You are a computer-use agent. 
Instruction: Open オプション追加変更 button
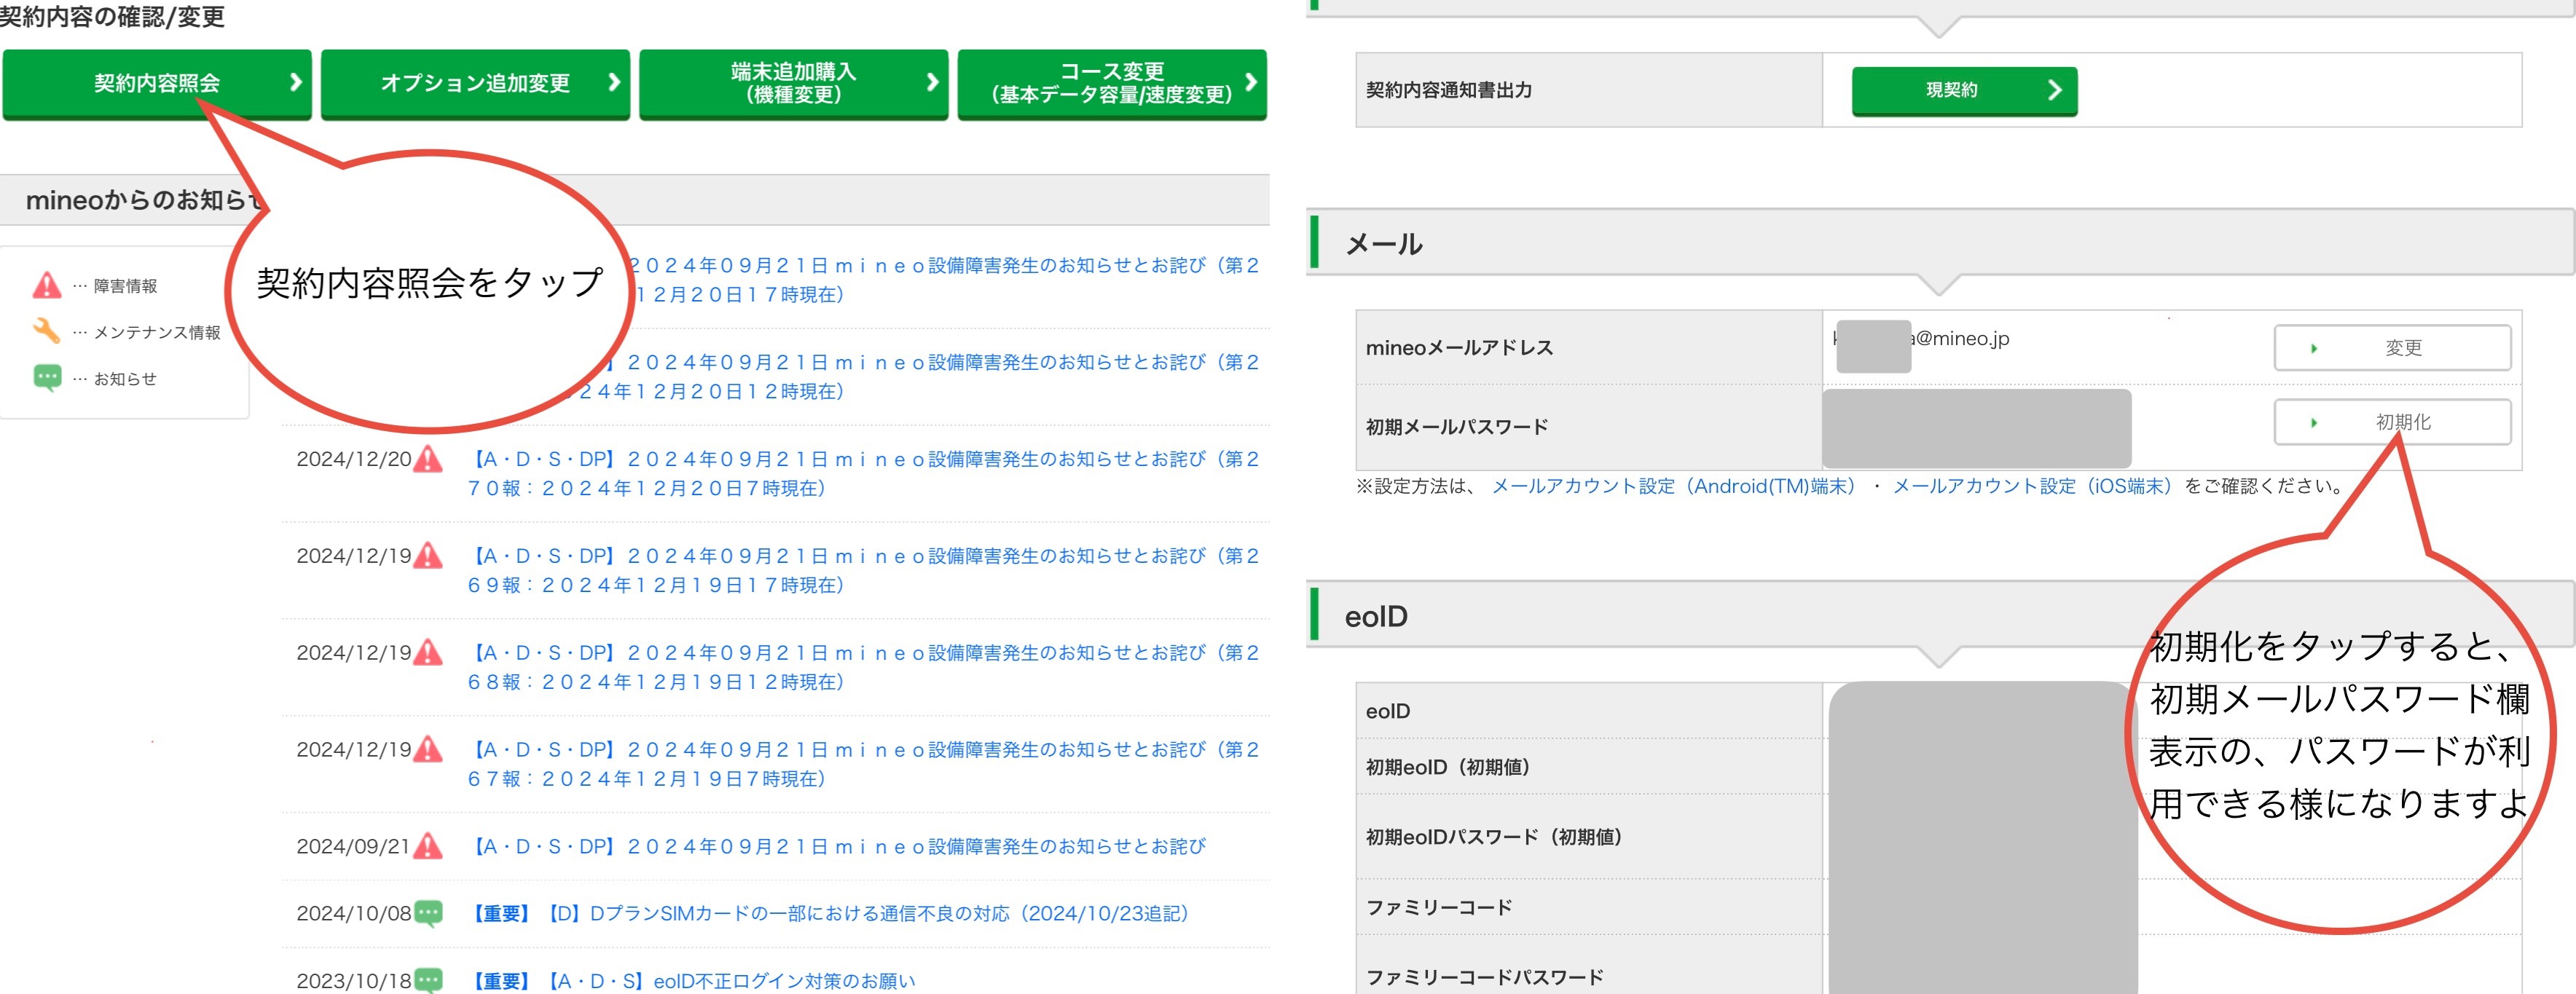tap(475, 83)
